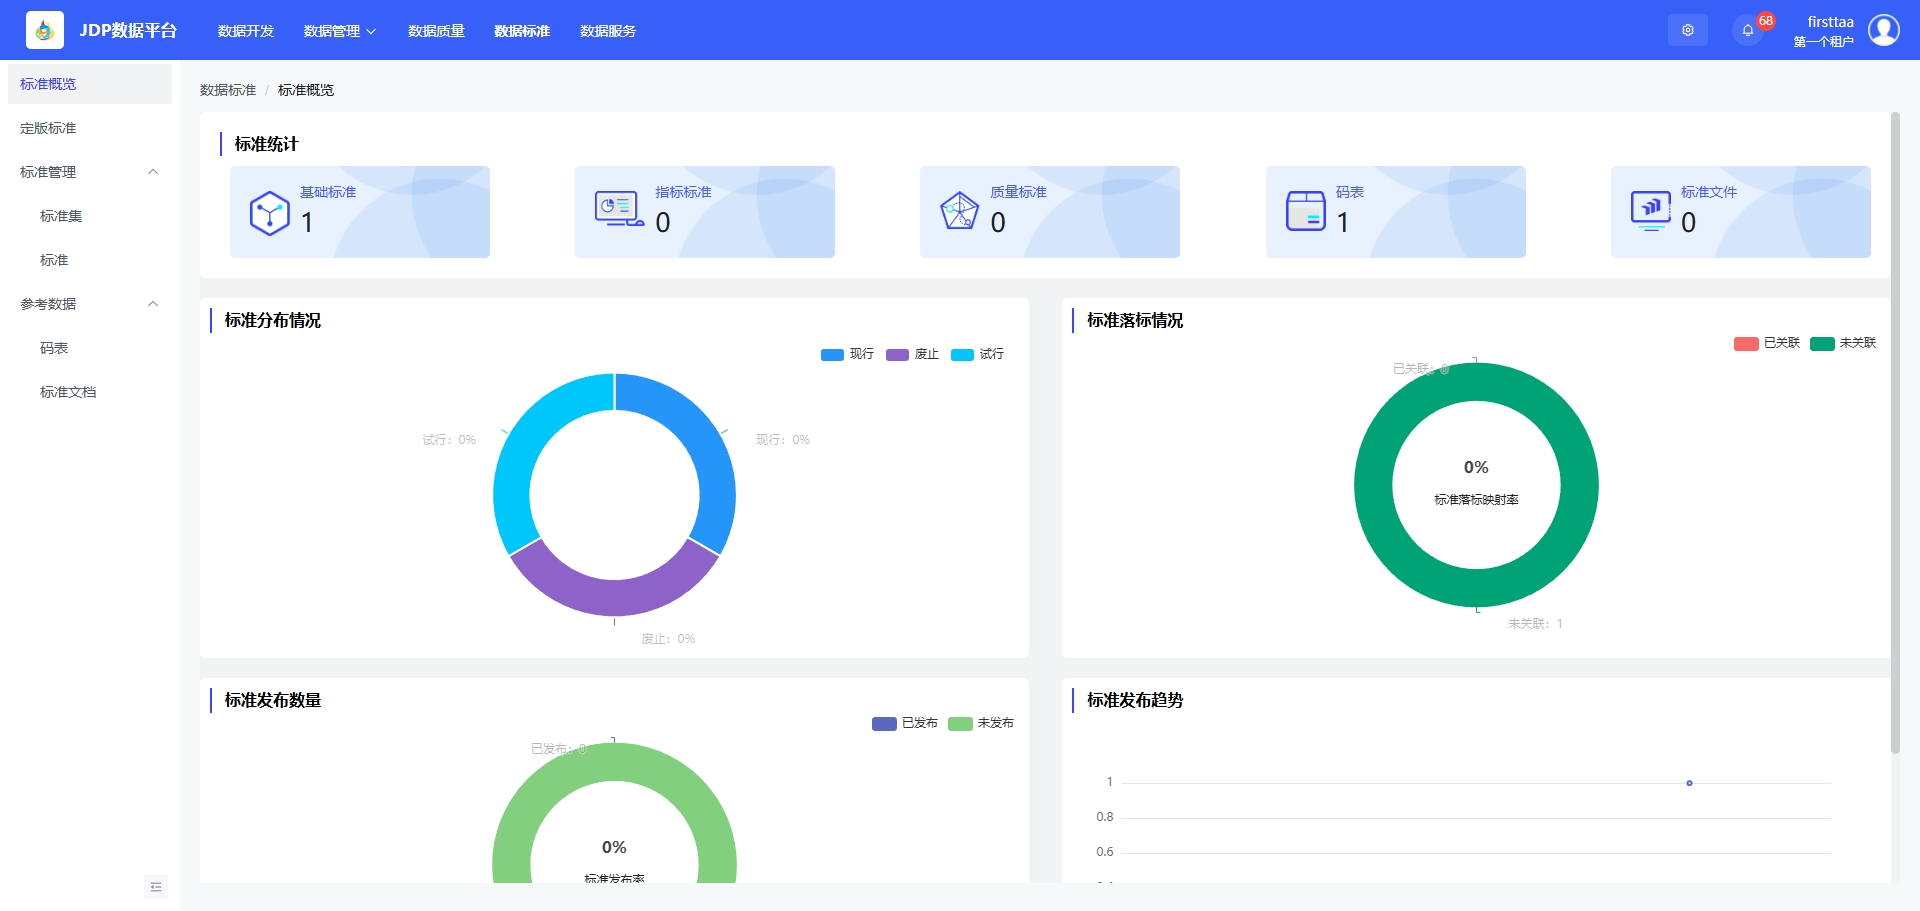
Task: Click the 指标标准 monitor icon
Action: click(x=618, y=209)
